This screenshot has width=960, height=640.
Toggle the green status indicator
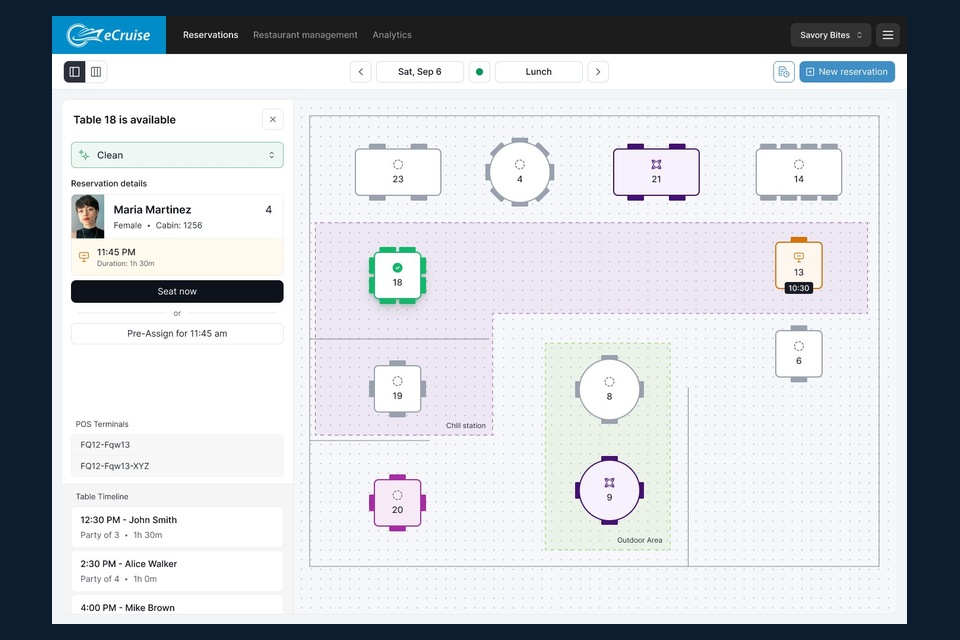pyautogui.click(x=479, y=72)
